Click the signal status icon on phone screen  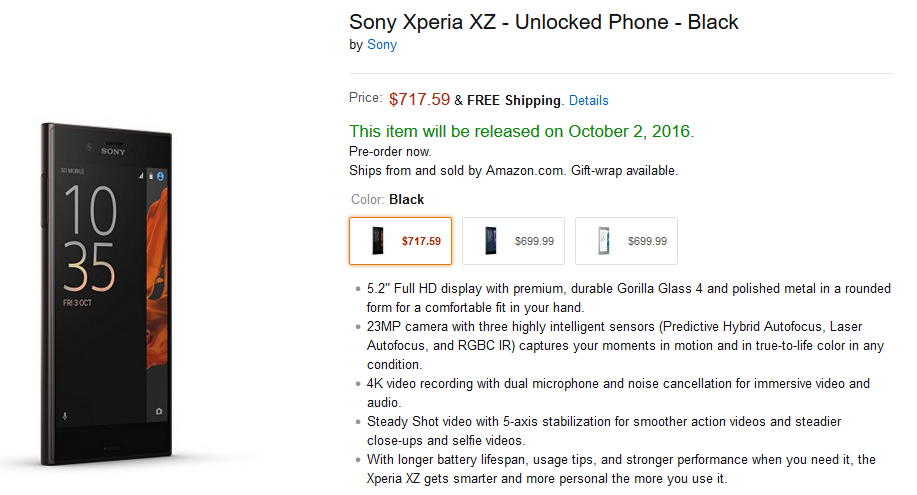[141, 175]
